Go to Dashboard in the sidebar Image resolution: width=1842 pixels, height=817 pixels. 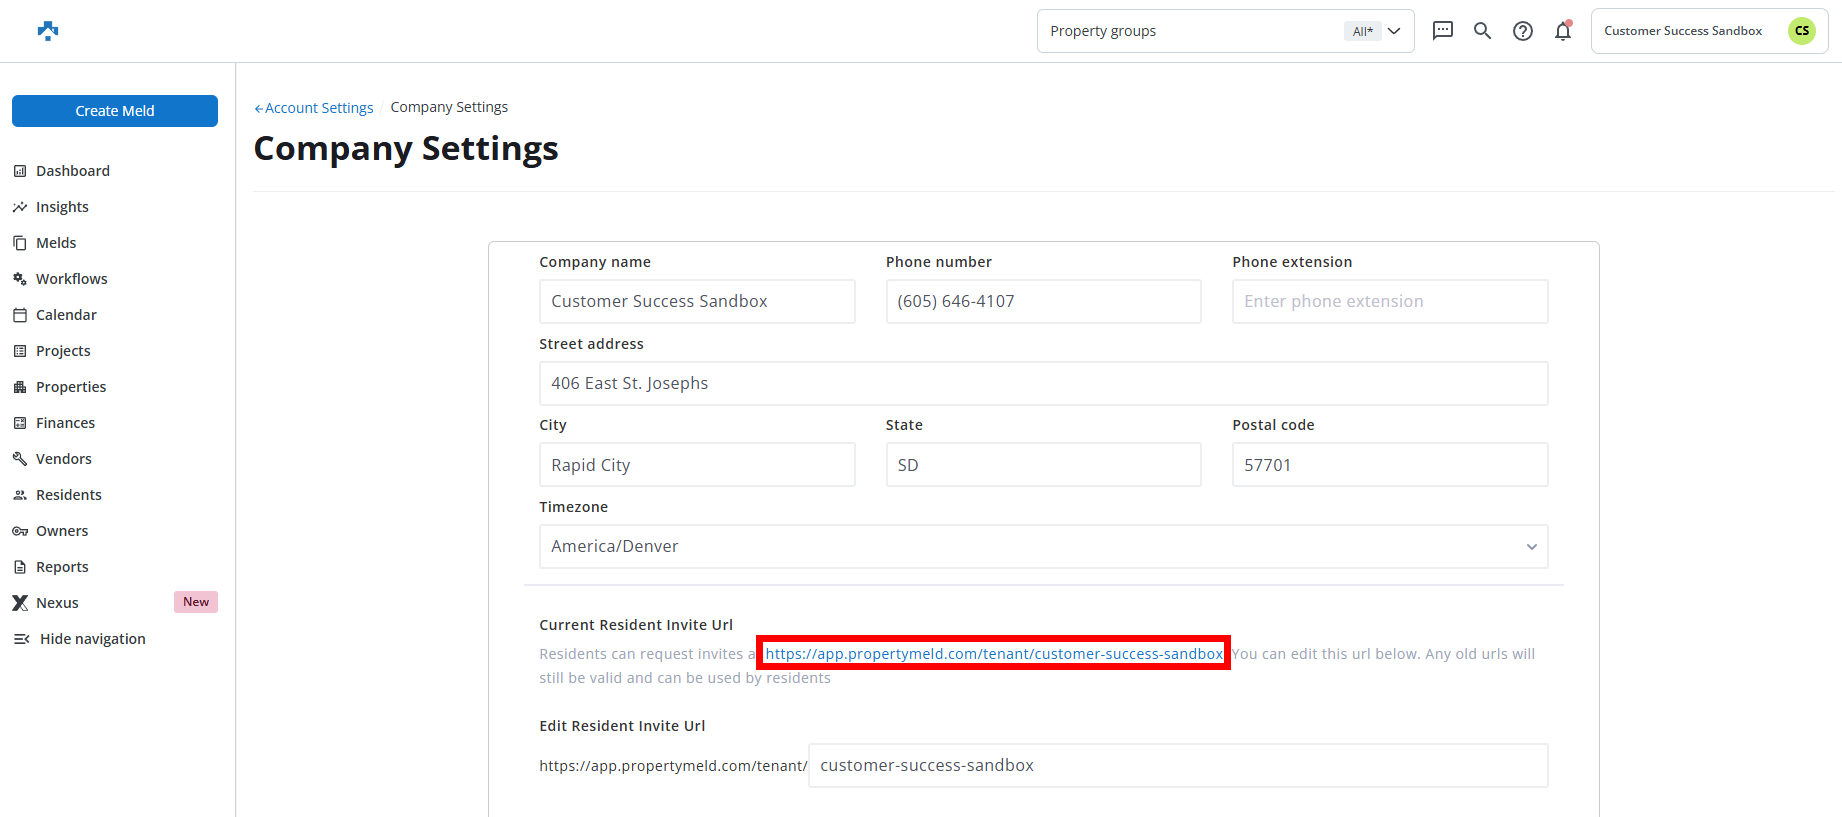tap(73, 171)
